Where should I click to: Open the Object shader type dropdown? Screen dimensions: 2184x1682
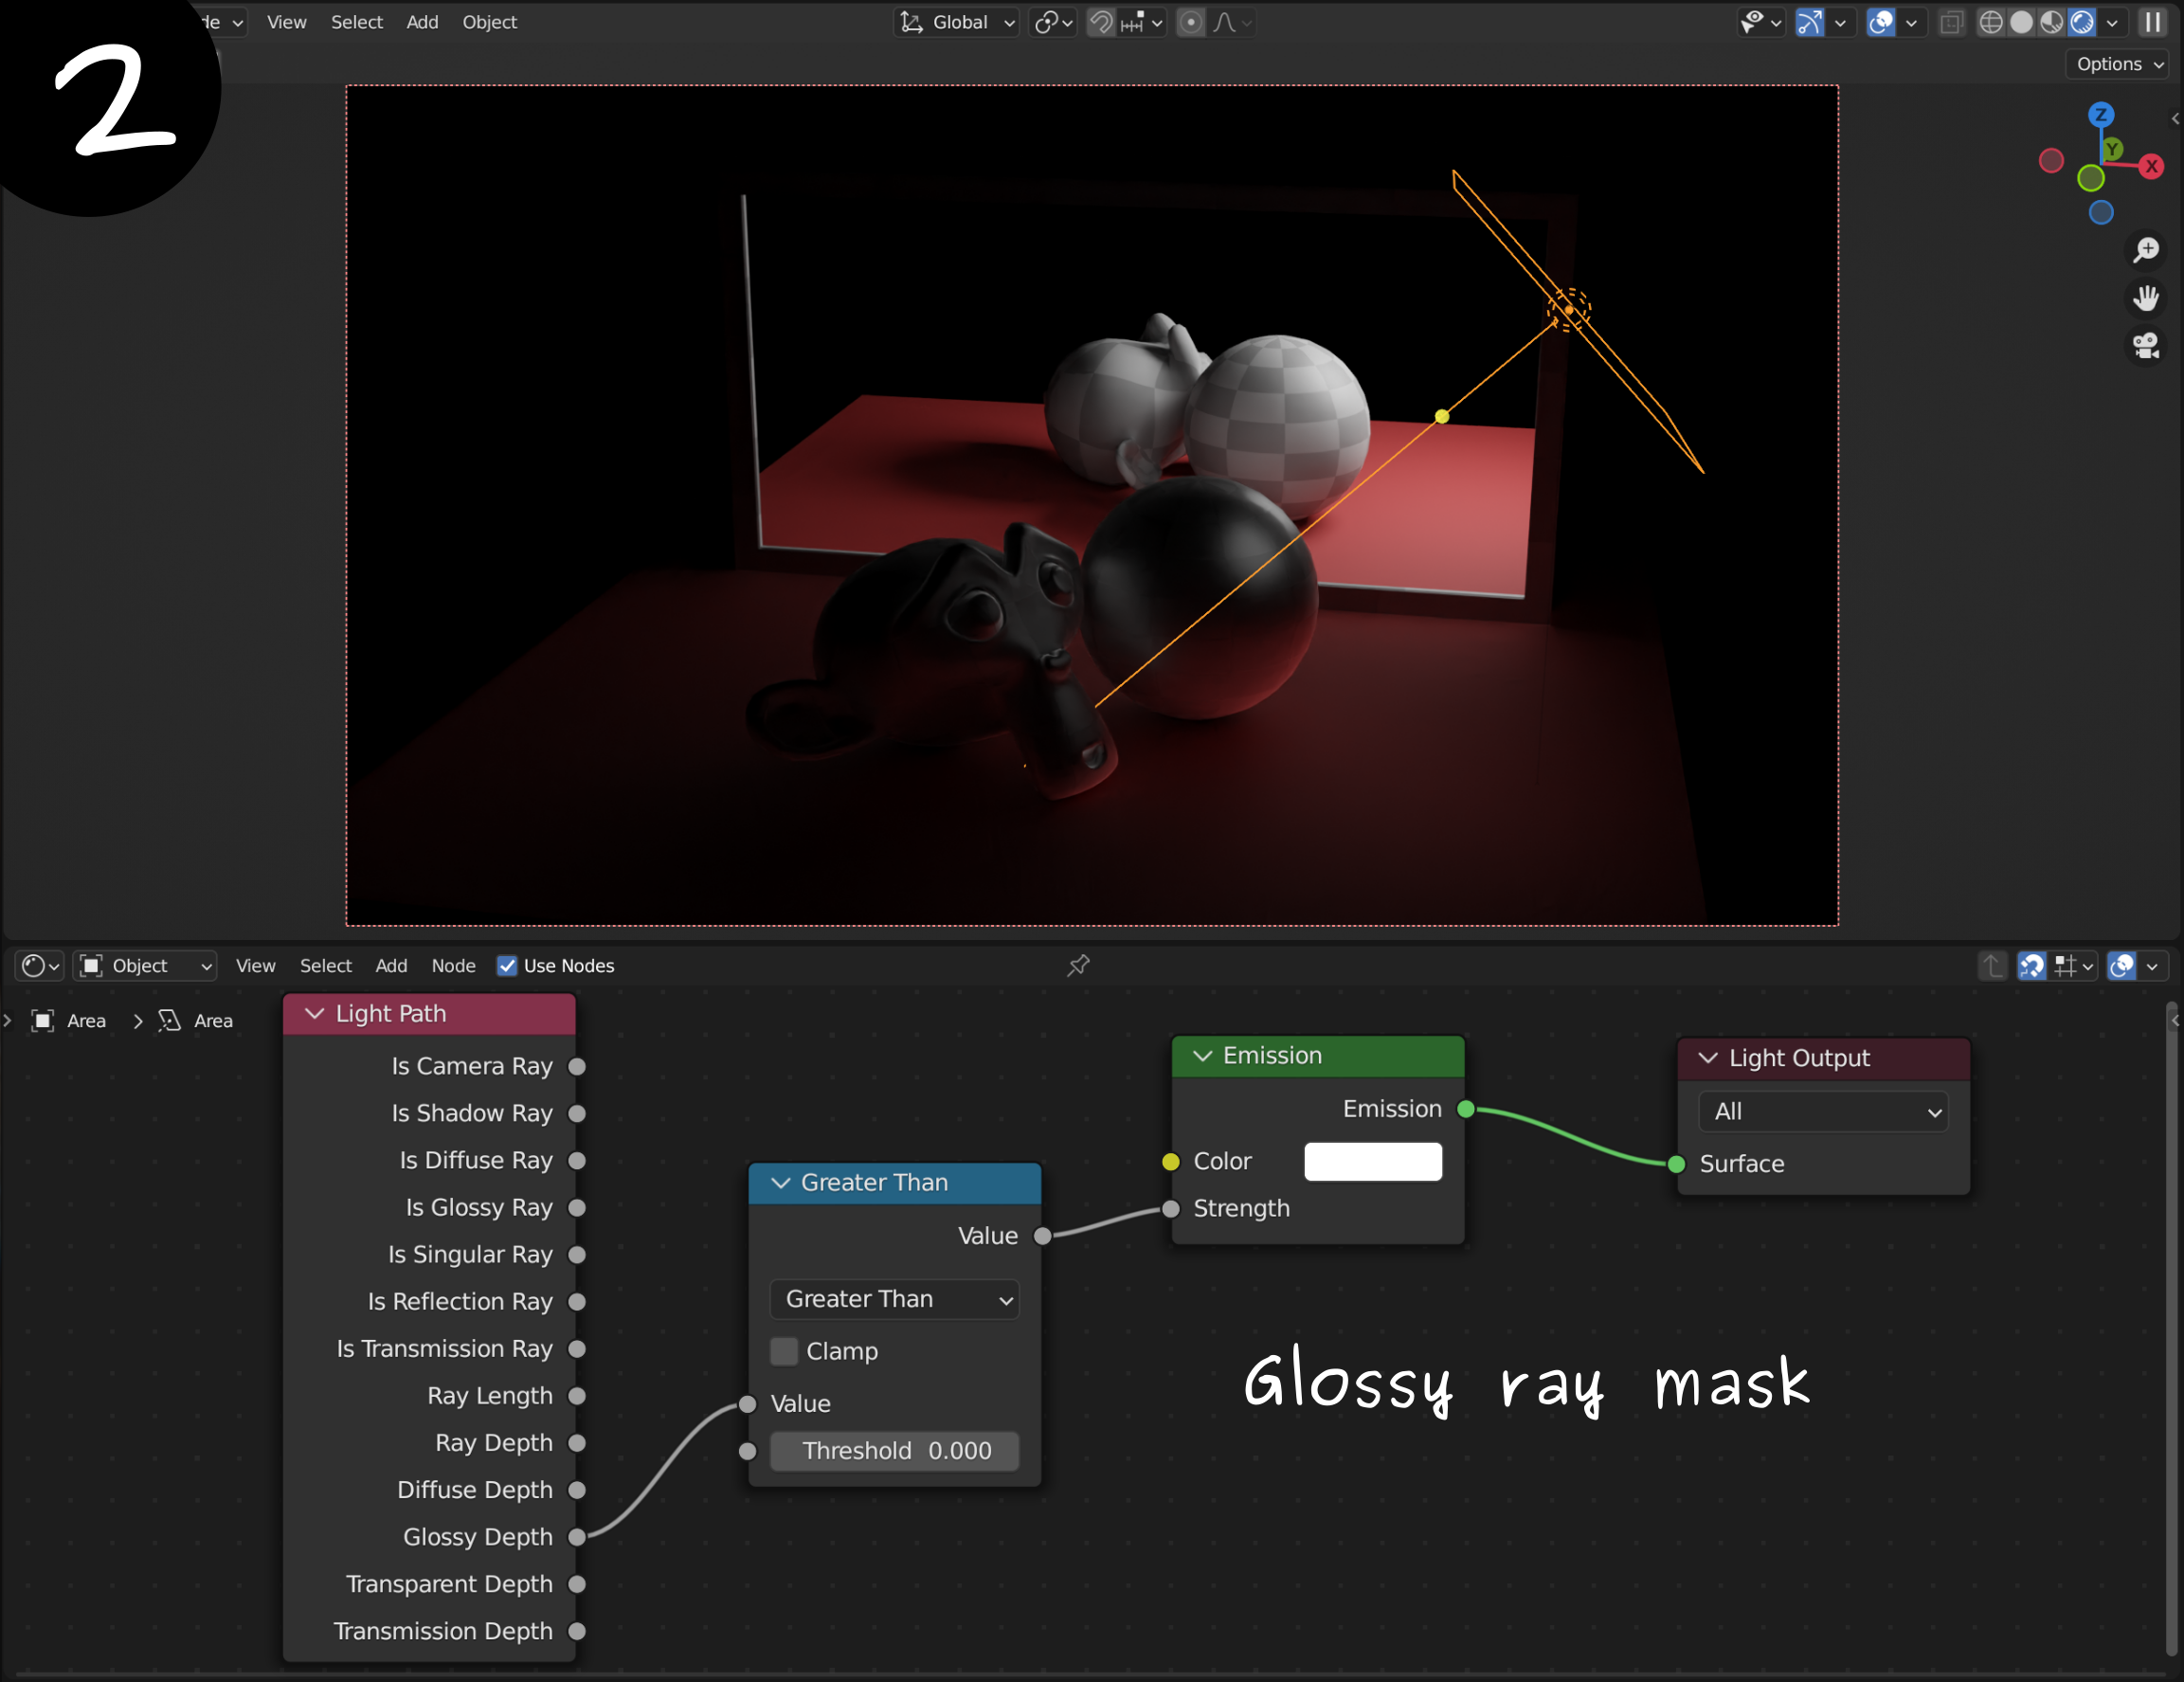(x=146, y=965)
